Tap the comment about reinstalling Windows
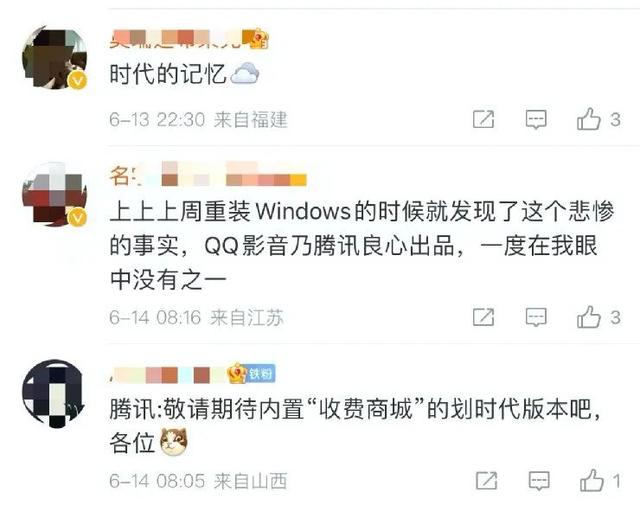The width and height of the screenshot is (640, 505). [x=362, y=246]
